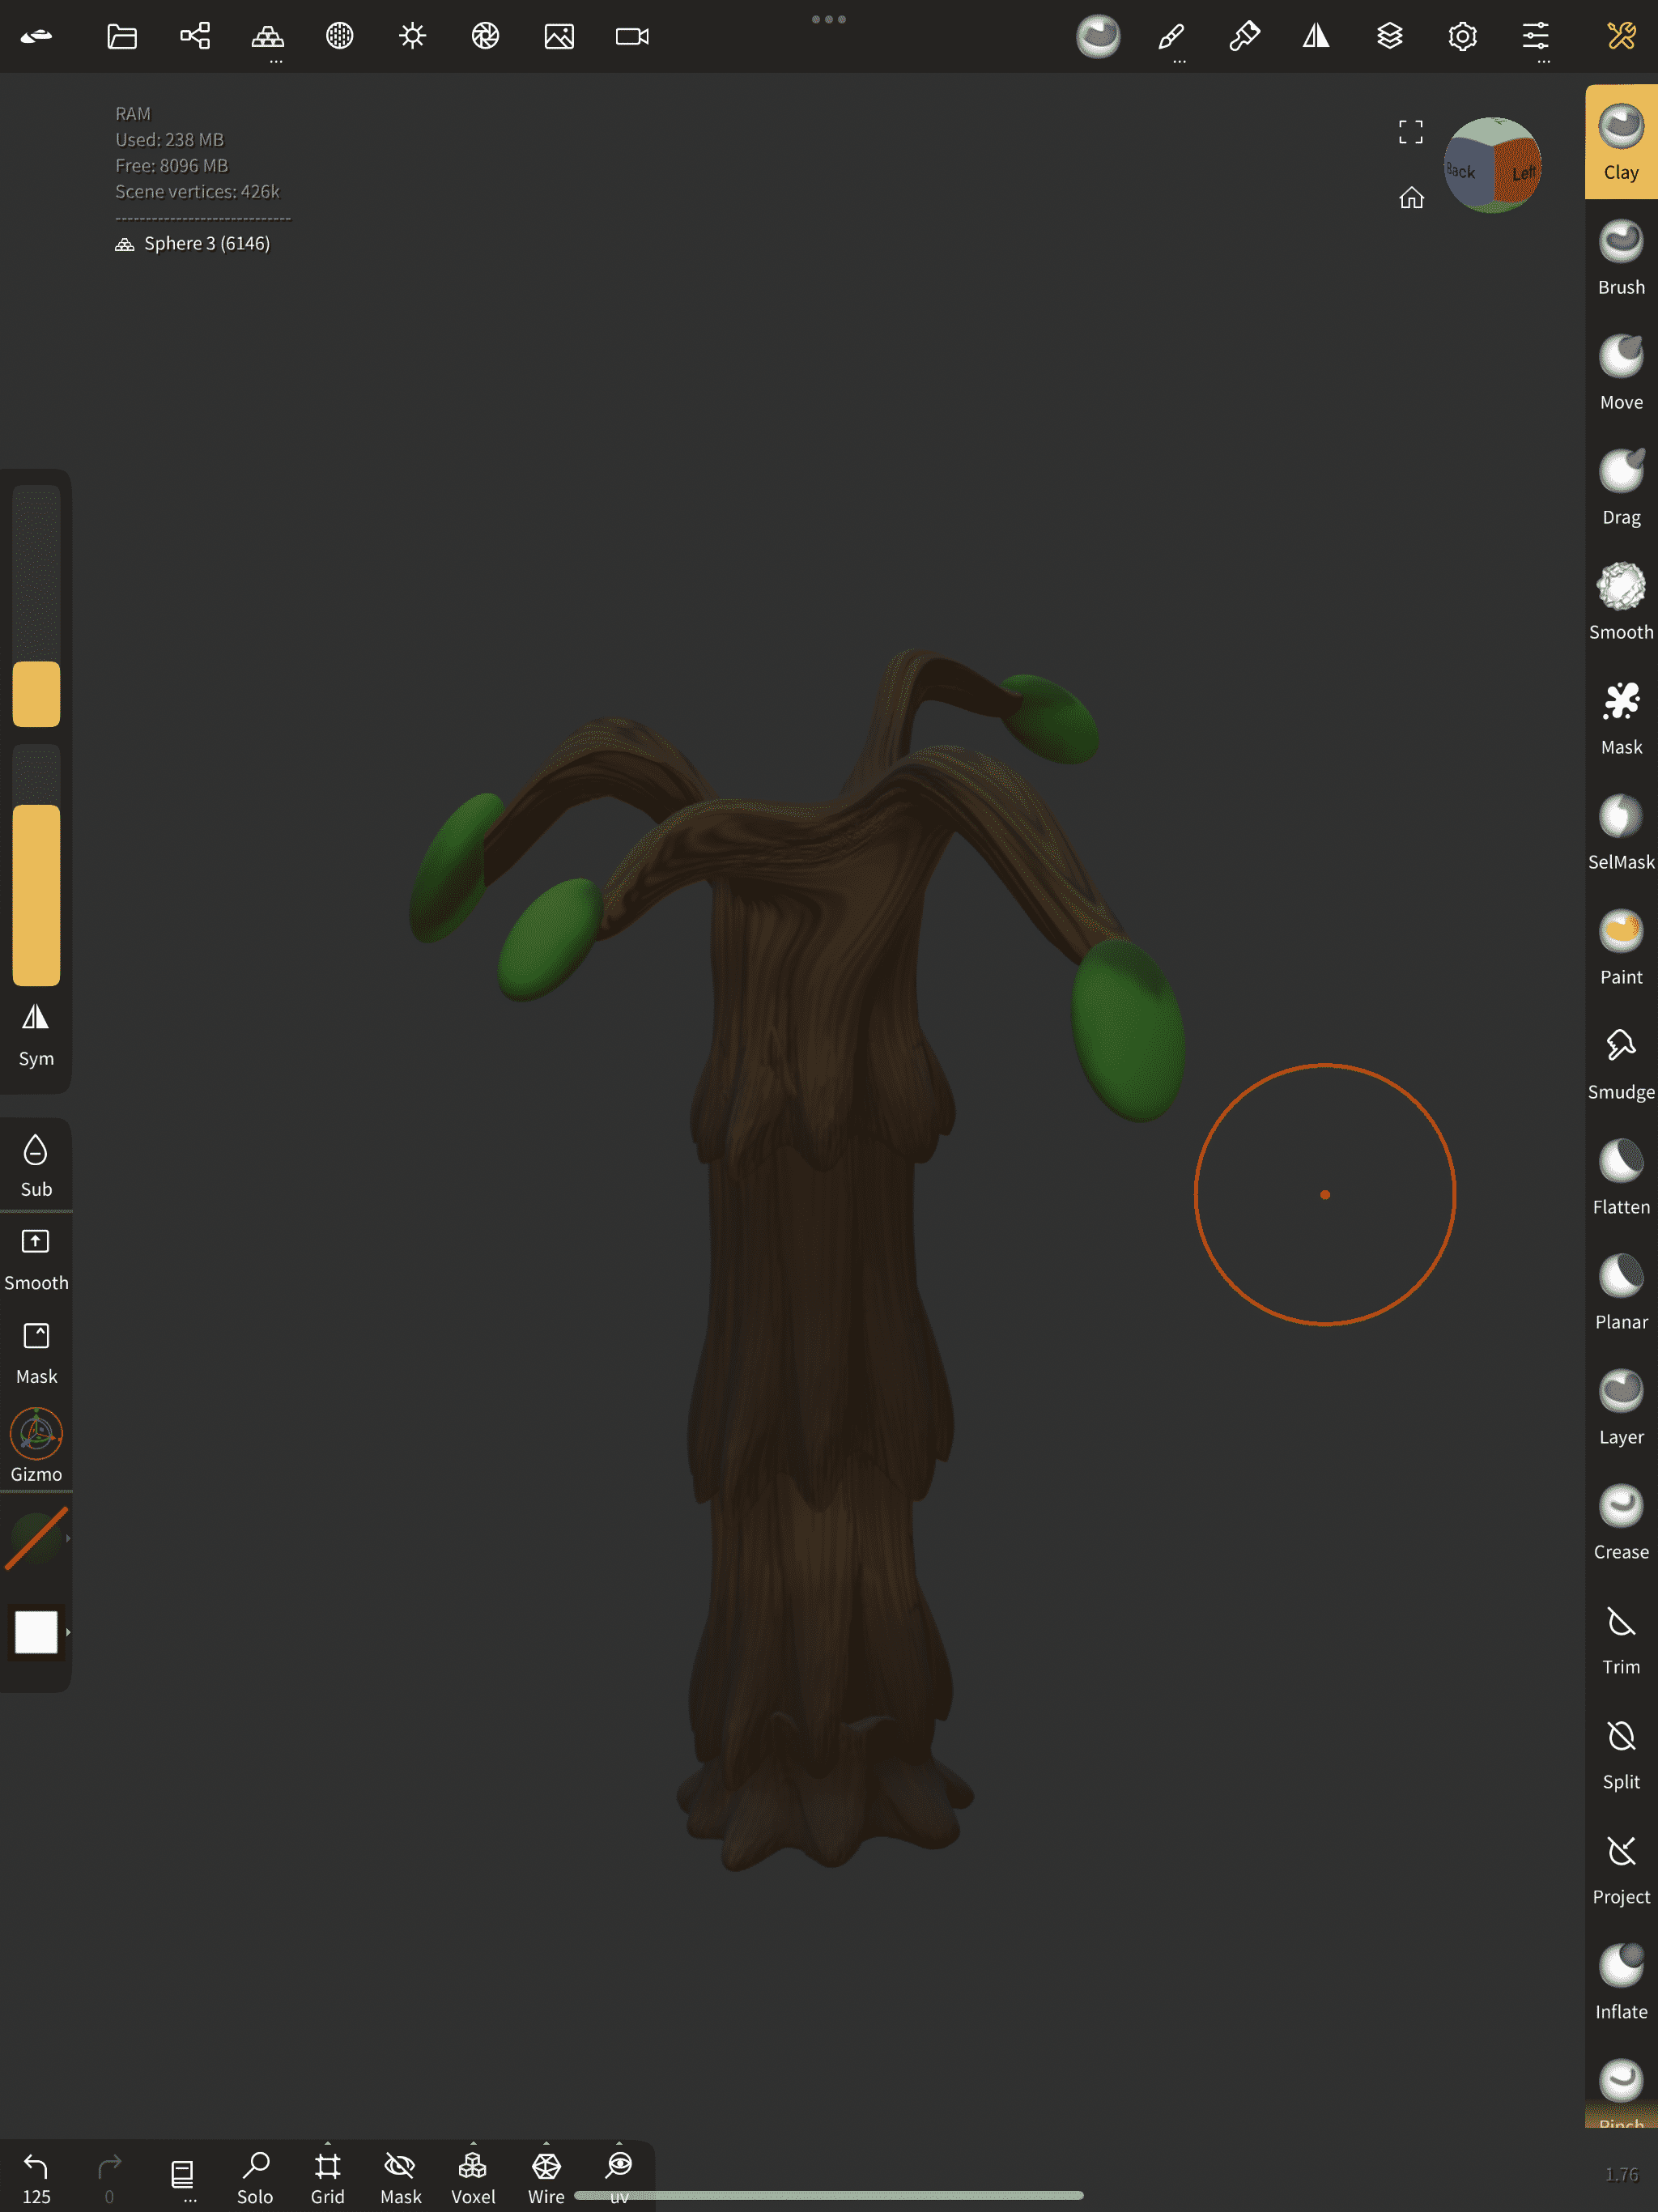Open the Scene hierarchy menu
The width and height of the screenshot is (1658, 2212).
click(195, 37)
